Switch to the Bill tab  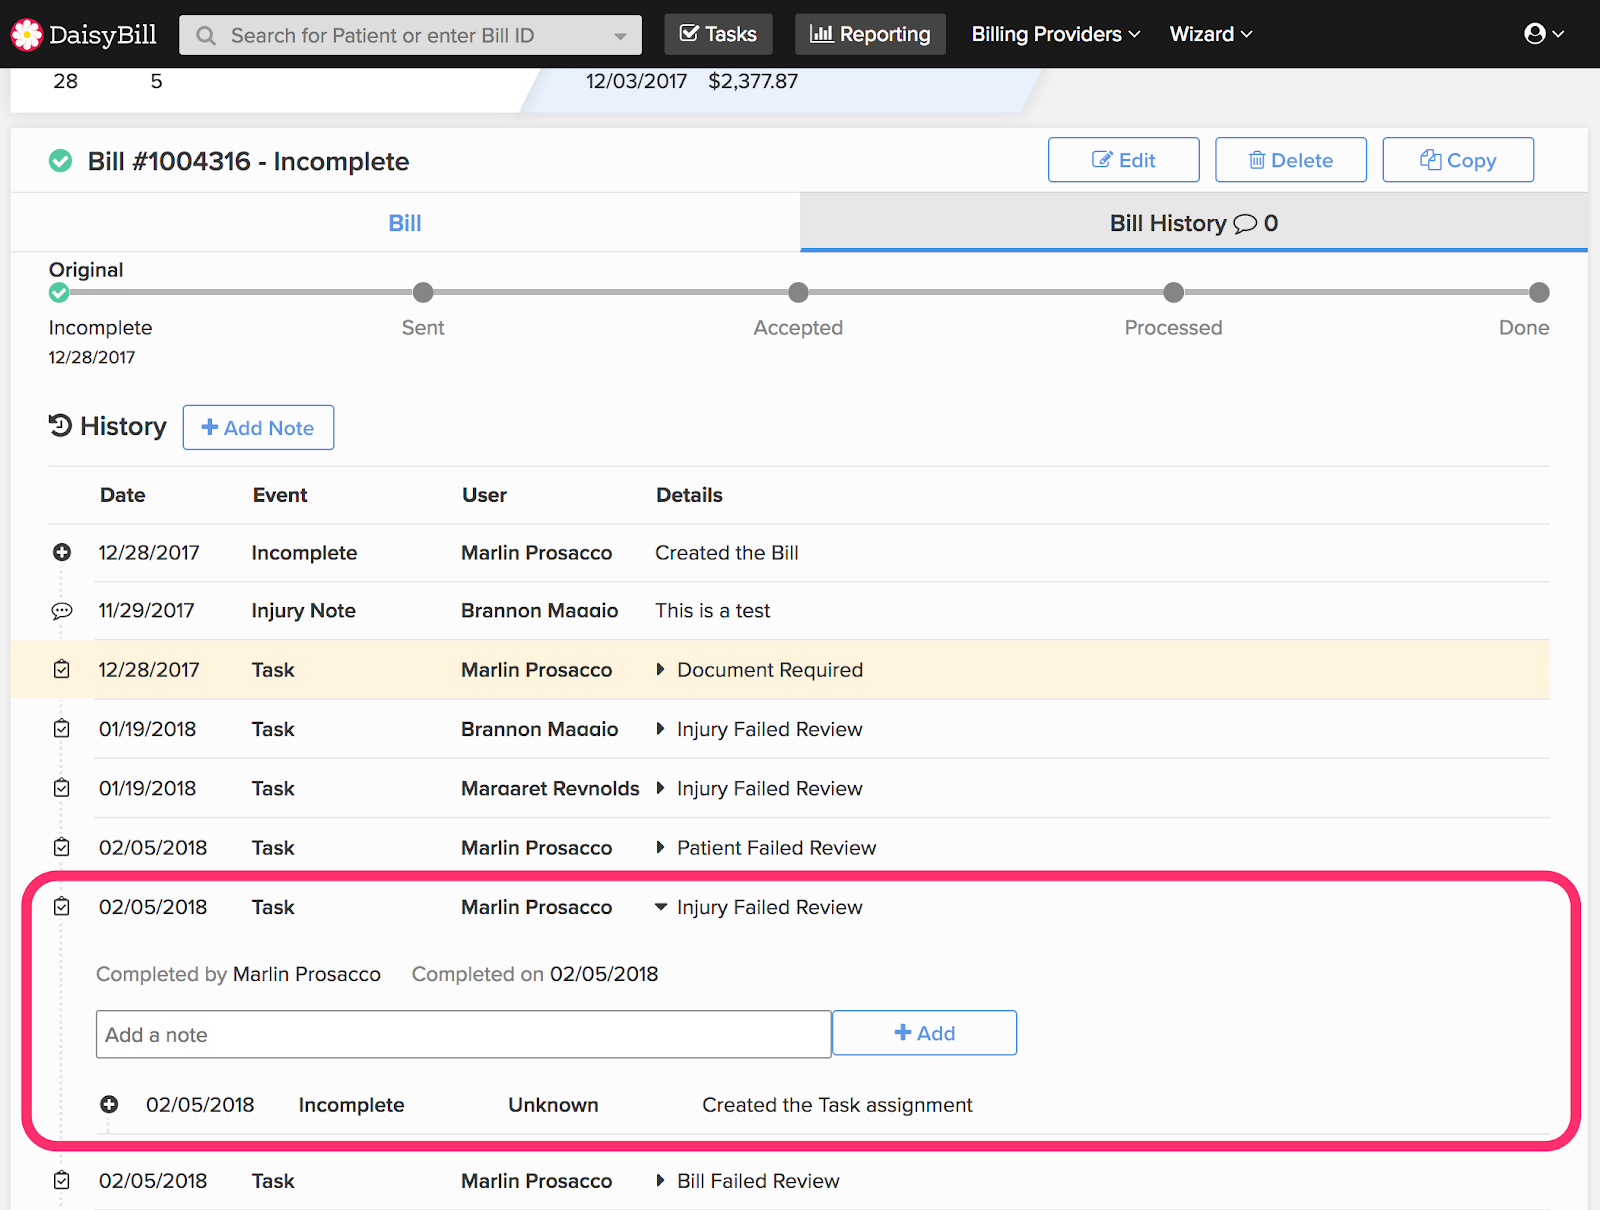pyautogui.click(x=405, y=223)
